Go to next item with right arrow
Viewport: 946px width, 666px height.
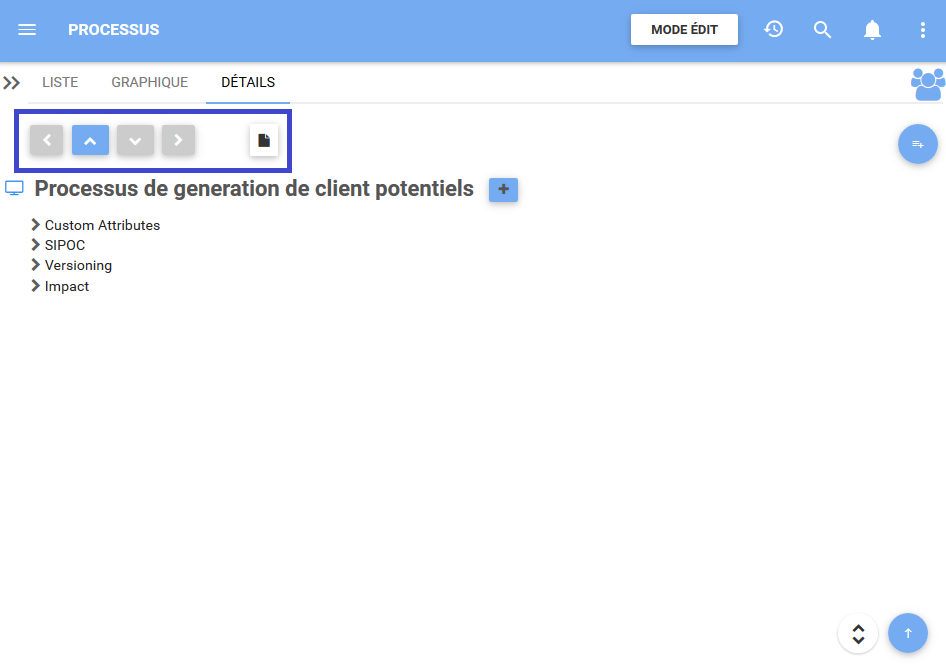[178, 141]
